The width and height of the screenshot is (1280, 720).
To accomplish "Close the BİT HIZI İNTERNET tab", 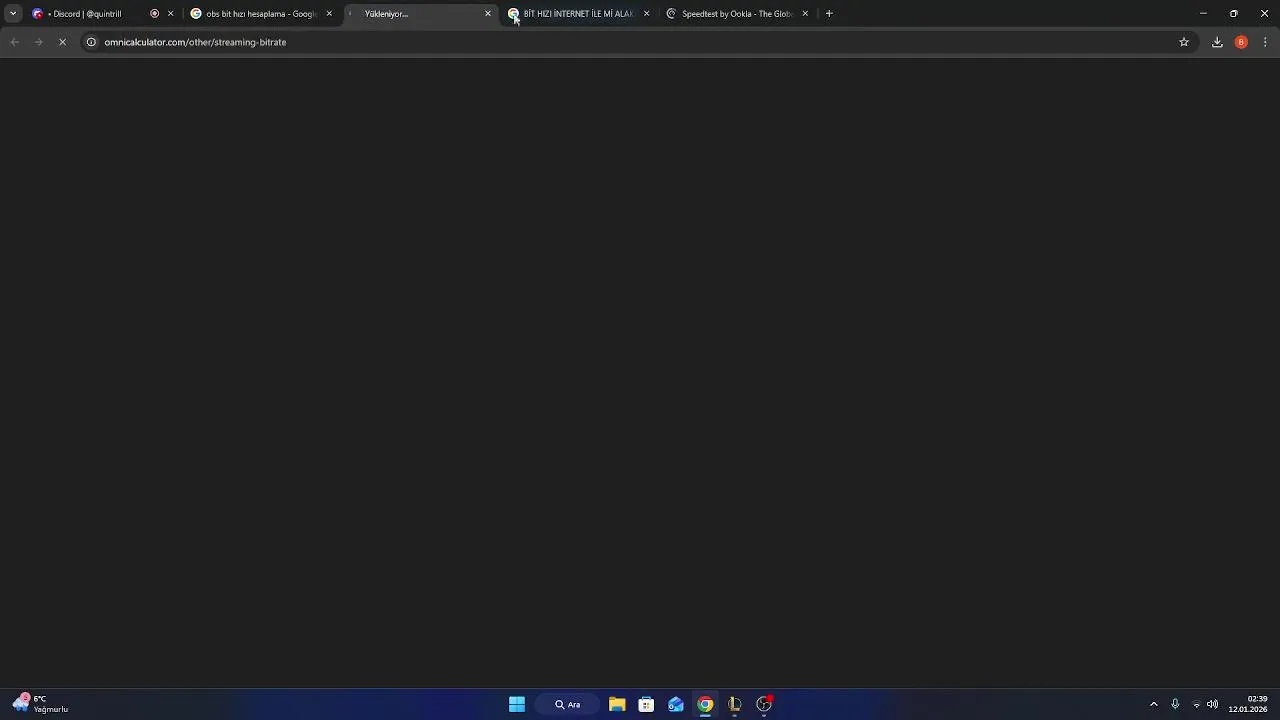I will (646, 14).
